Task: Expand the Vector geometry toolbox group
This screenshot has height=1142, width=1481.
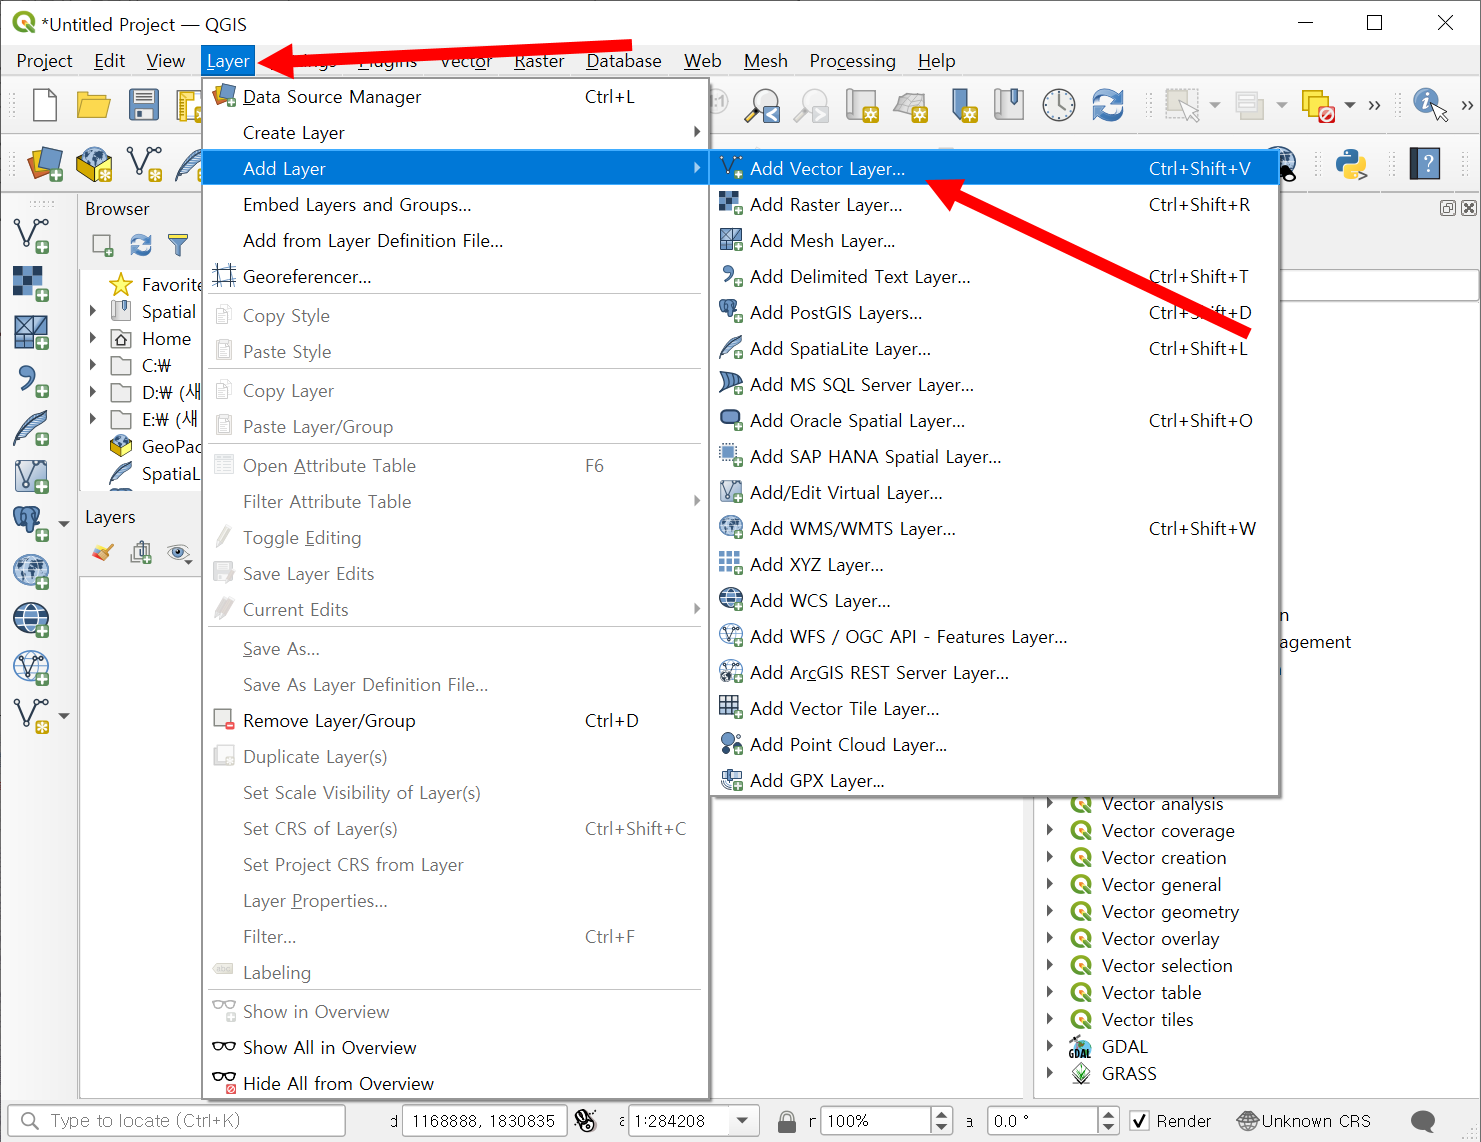Action: [x=1050, y=911]
